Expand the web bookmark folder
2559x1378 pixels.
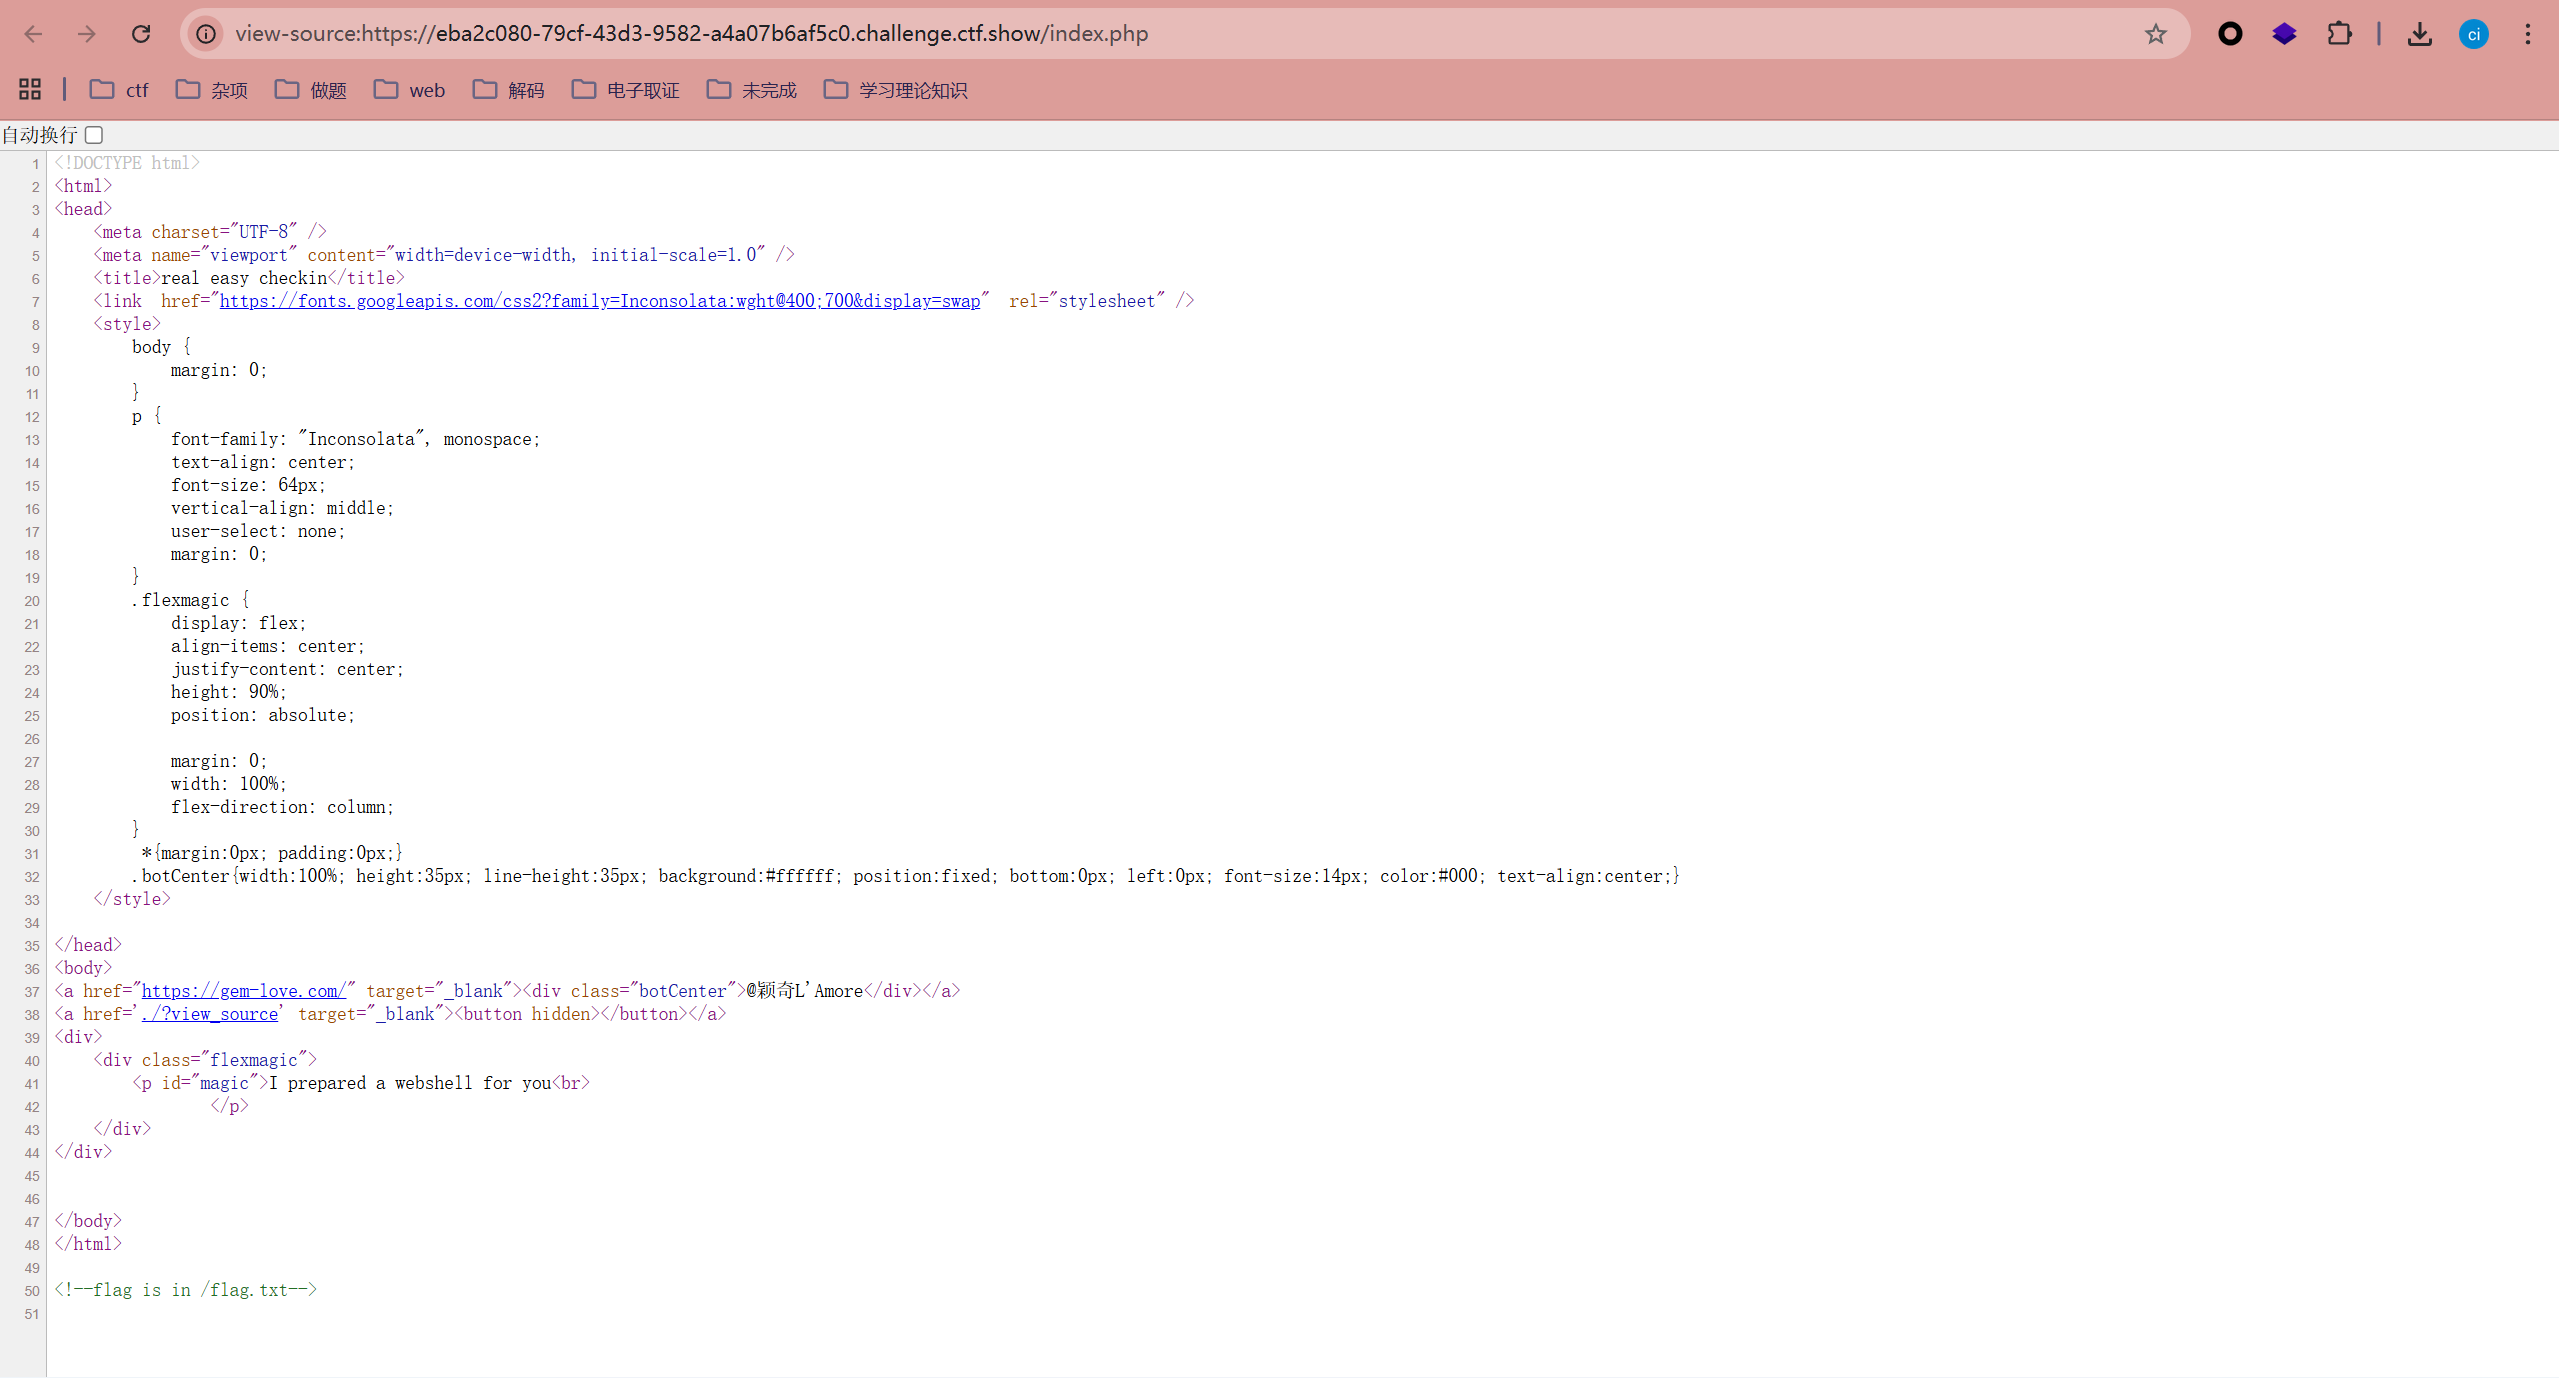409,90
